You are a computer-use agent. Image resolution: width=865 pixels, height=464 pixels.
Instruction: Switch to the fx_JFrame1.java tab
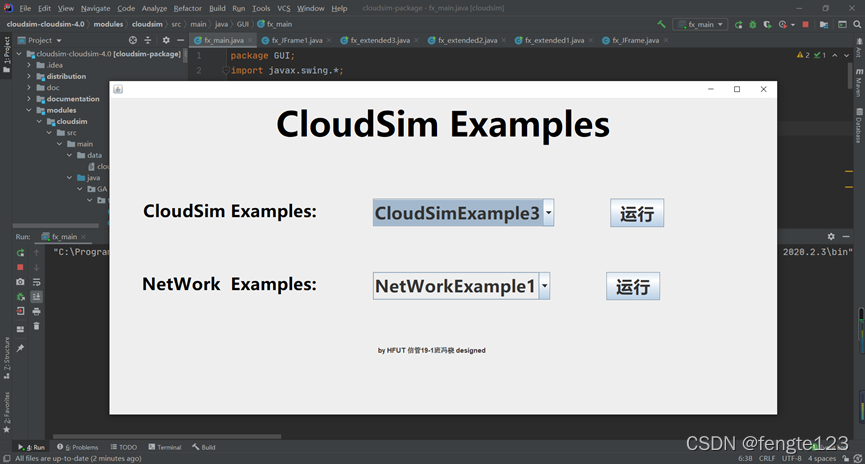coord(297,40)
